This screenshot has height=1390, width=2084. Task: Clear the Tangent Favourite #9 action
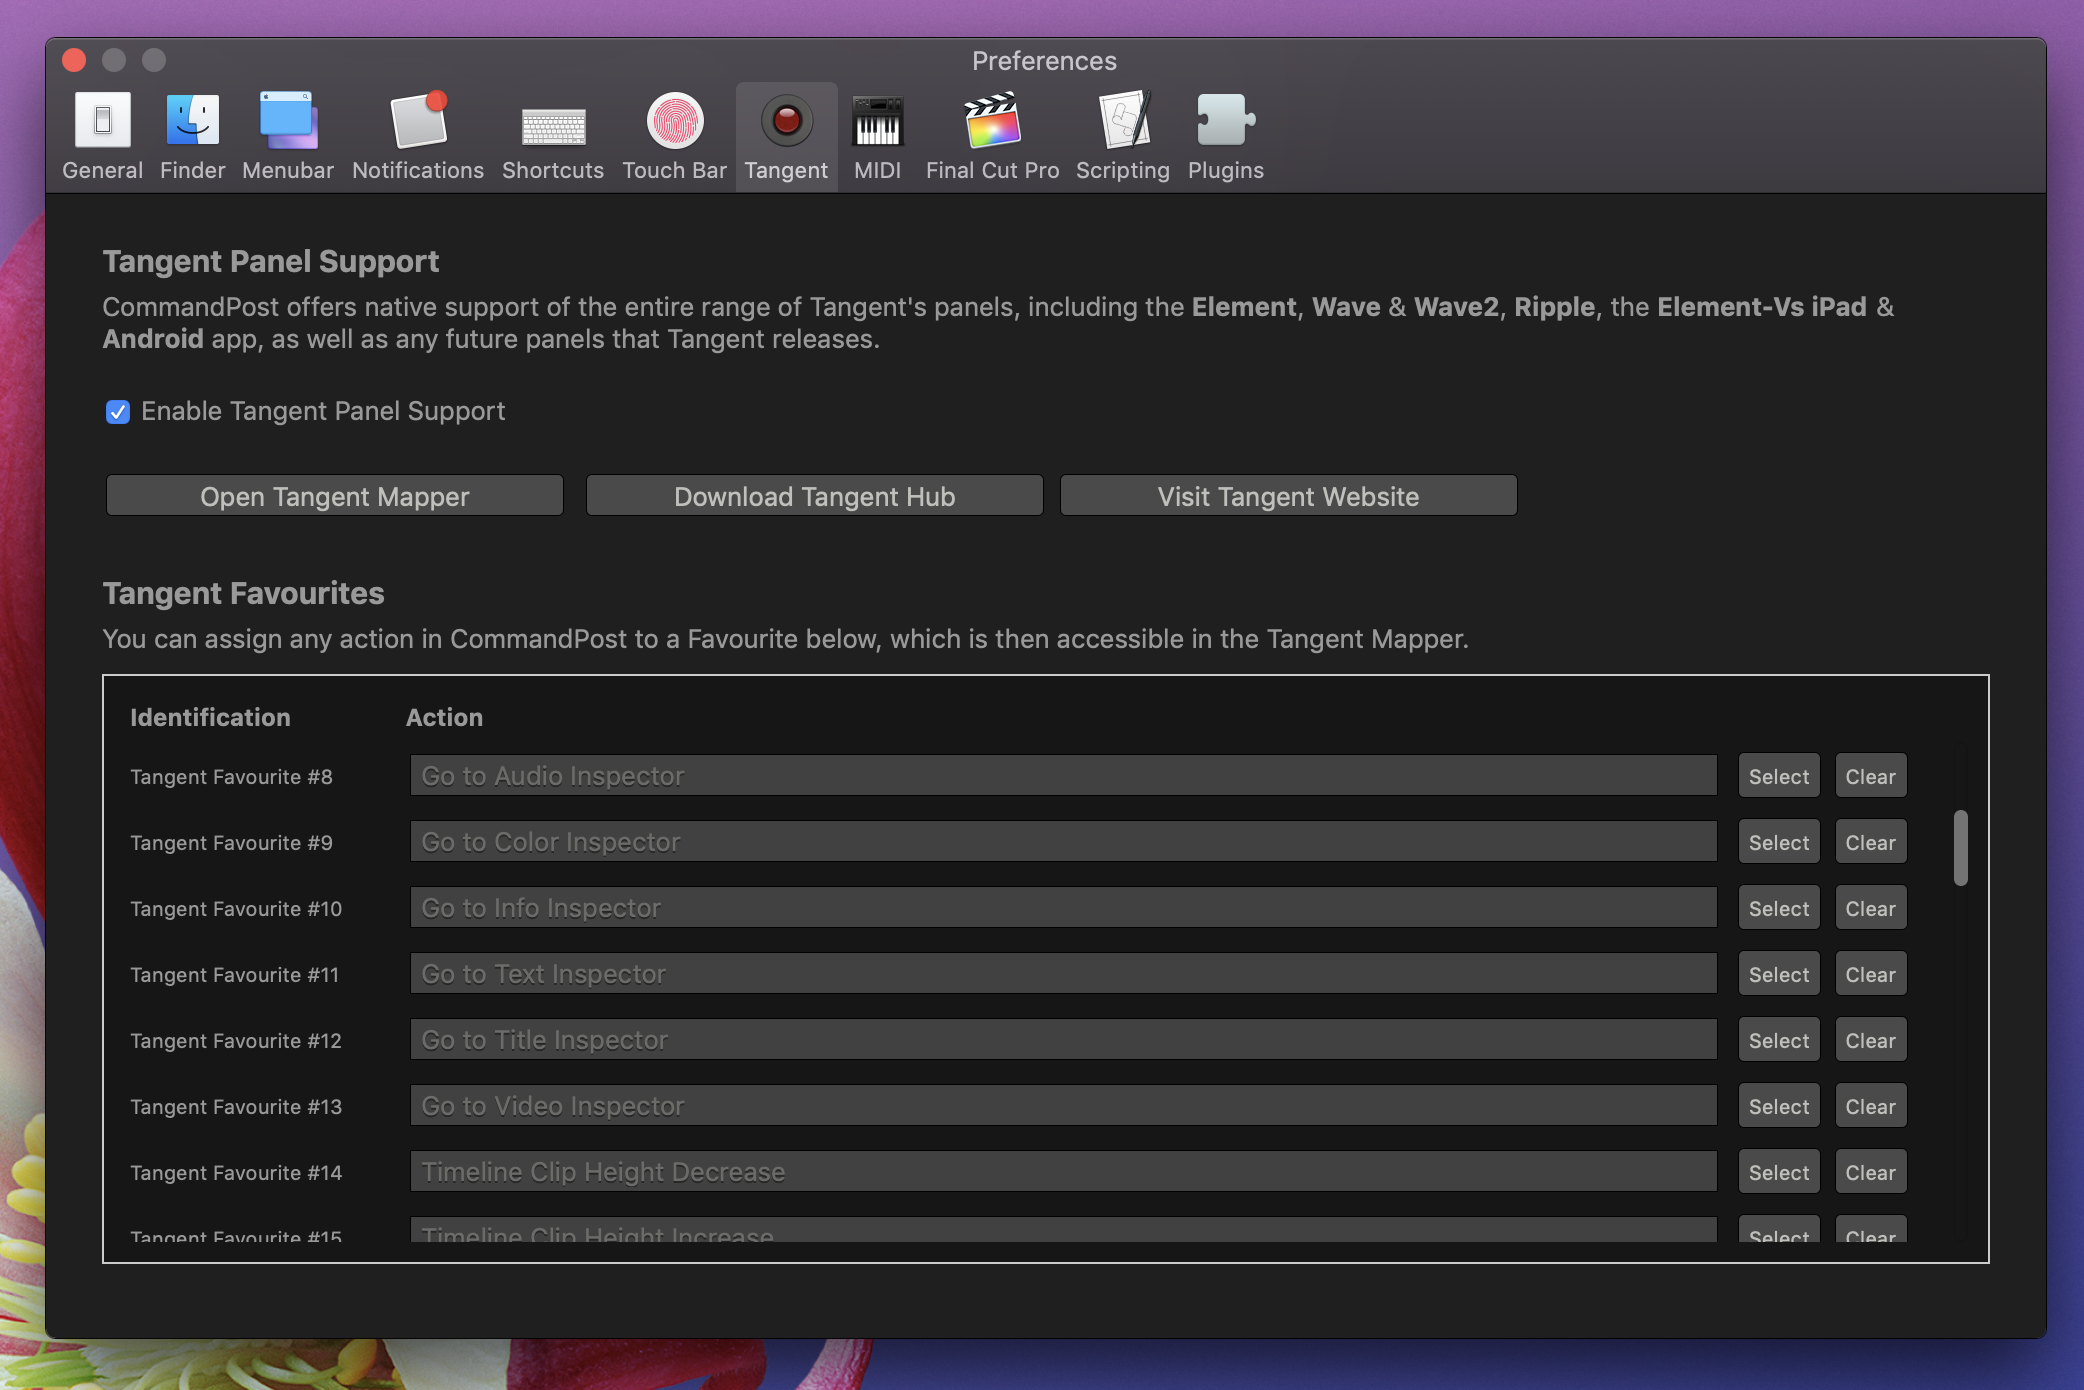(x=1870, y=841)
